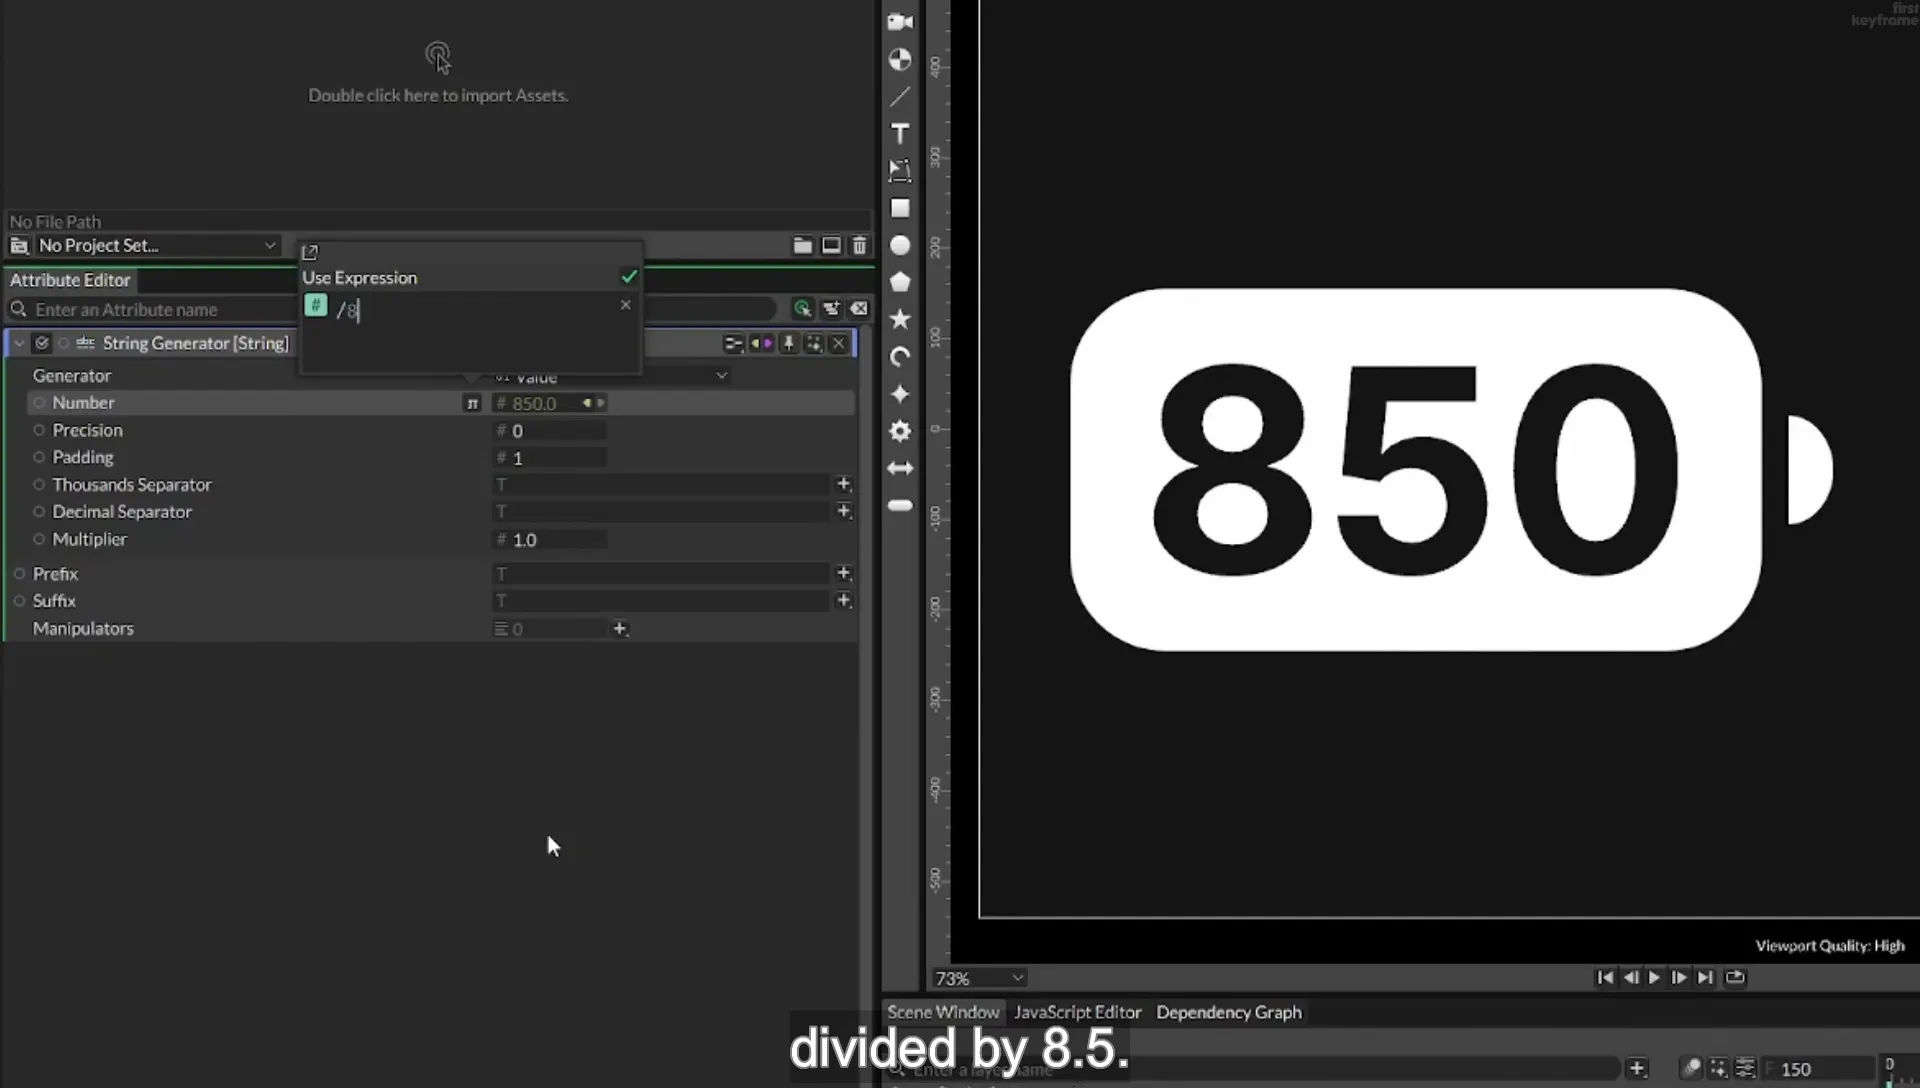Select the Text tool in toolbar
This screenshot has width=1920, height=1088.
tap(900, 134)
